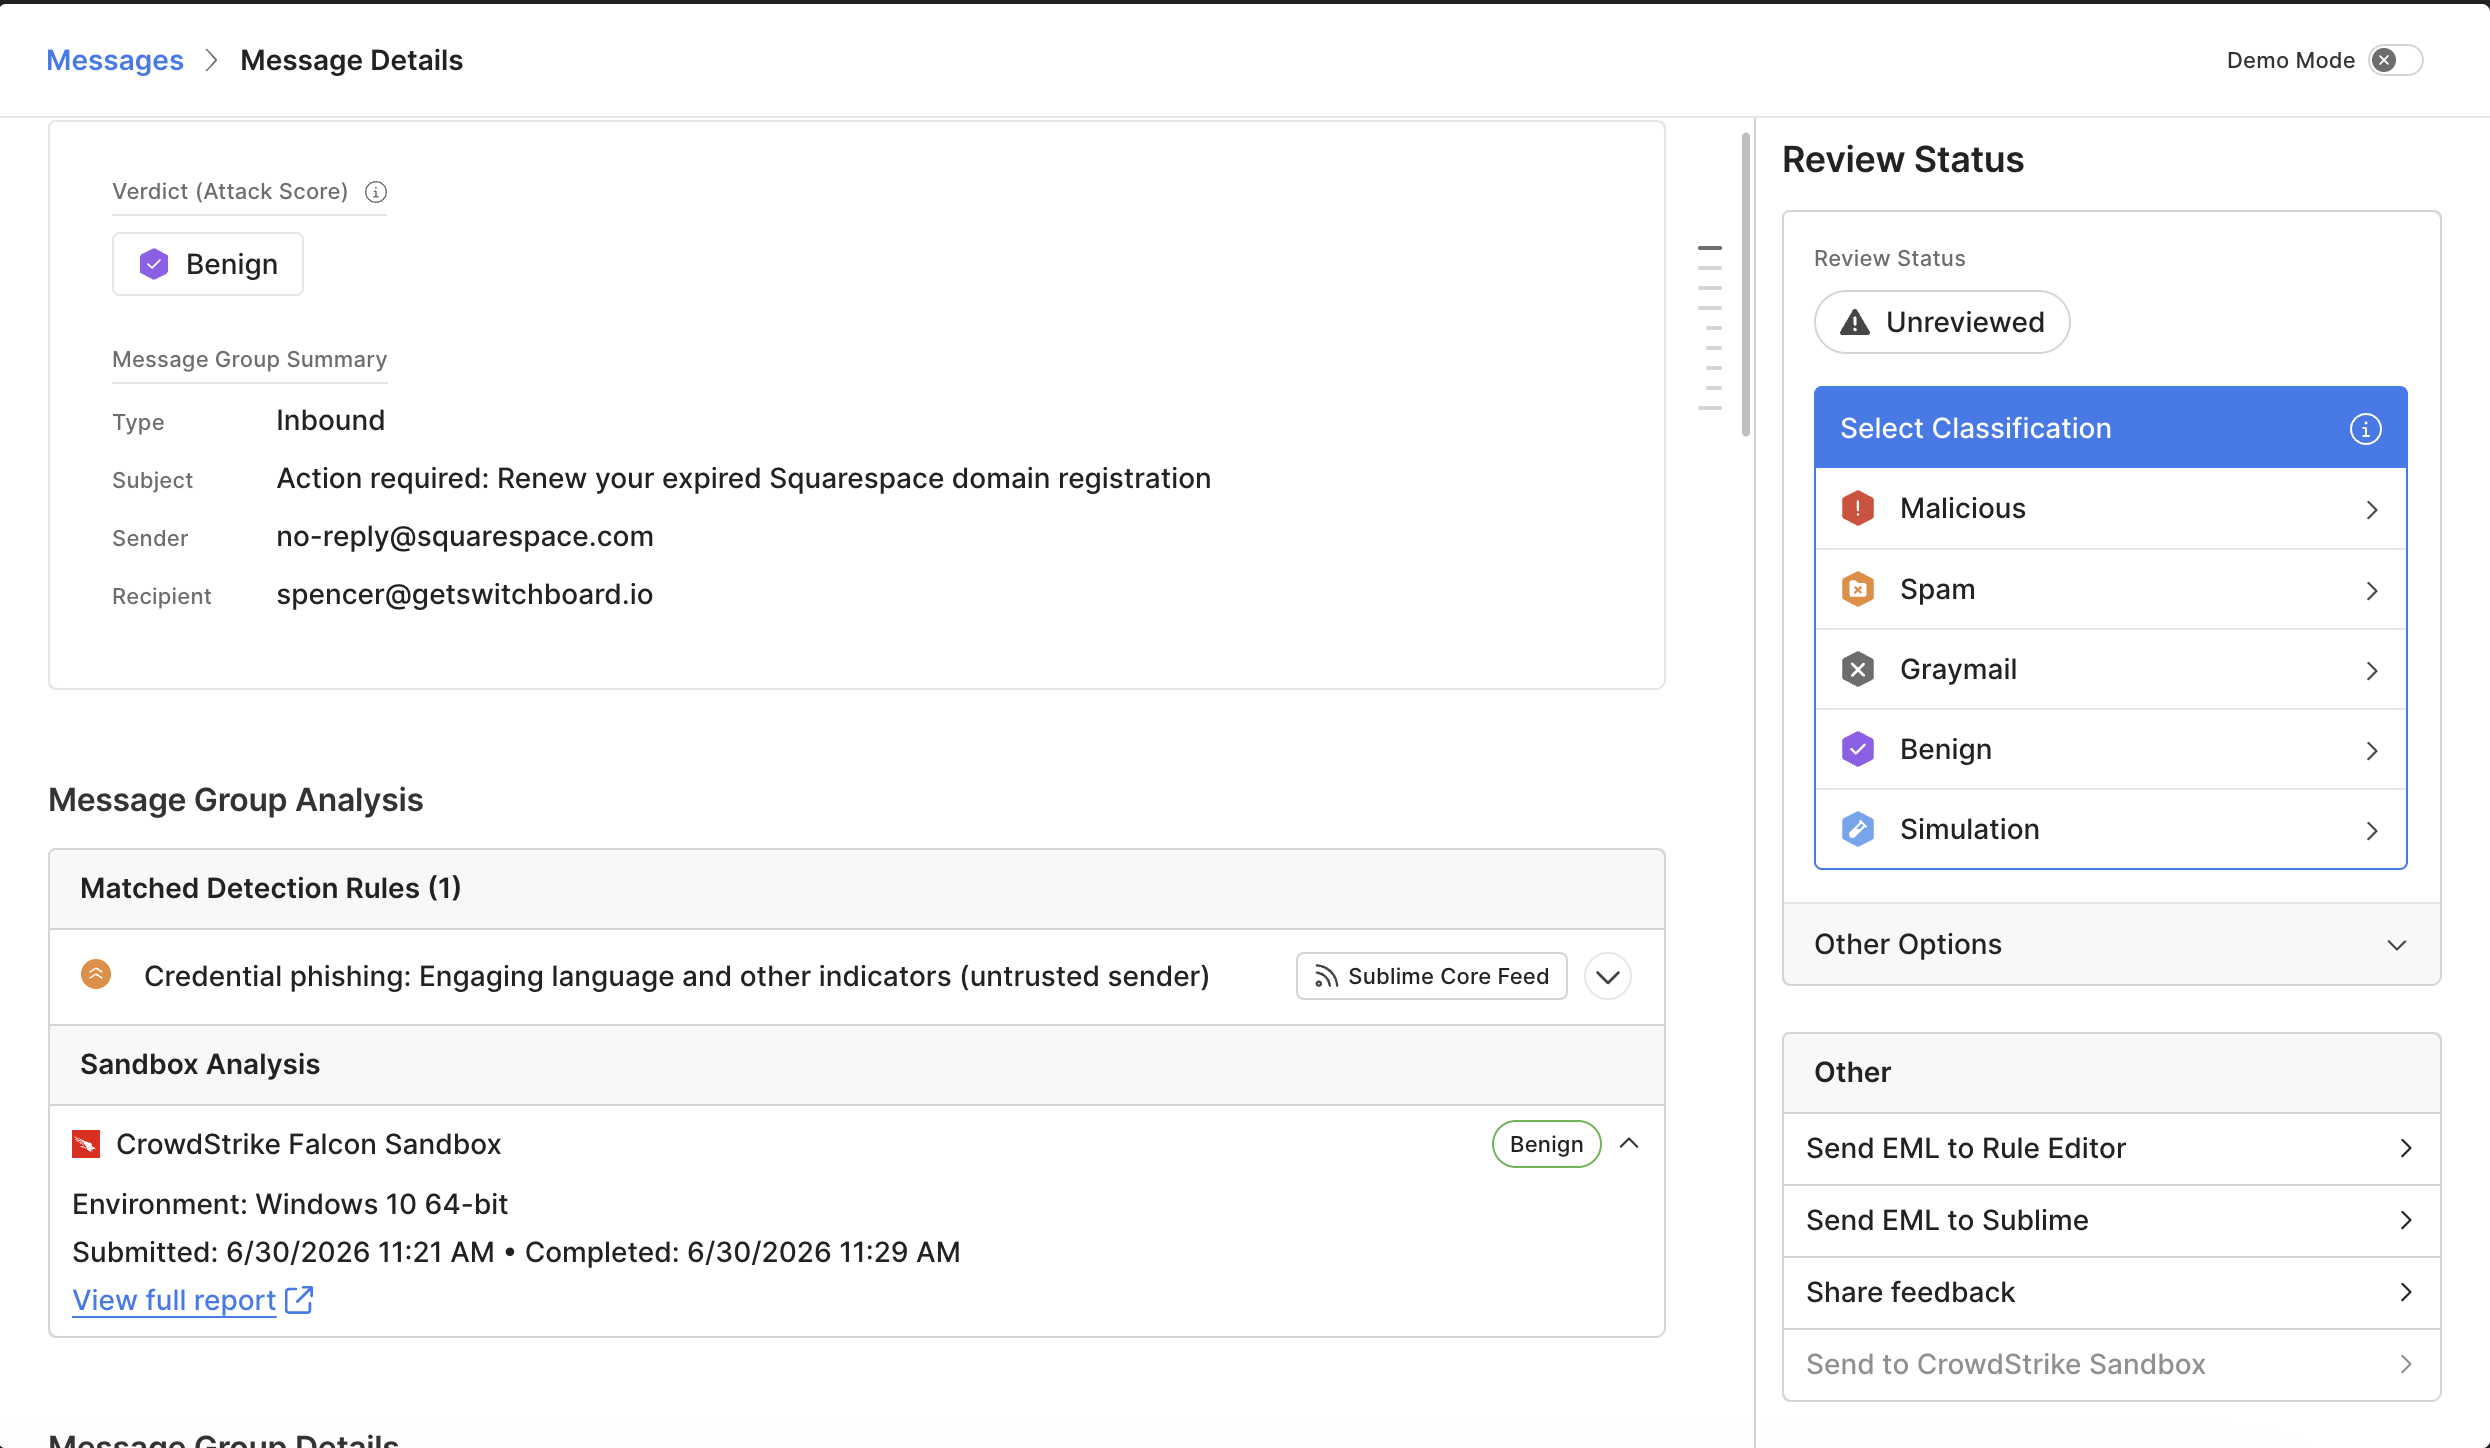Open the Spam classification chevron
This screenshot has height=1448, width=2490.
click(x=2372, y=591)
